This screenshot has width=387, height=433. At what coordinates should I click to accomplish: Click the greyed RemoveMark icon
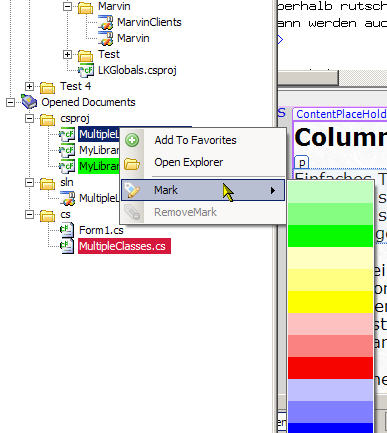tap(132, 212)
